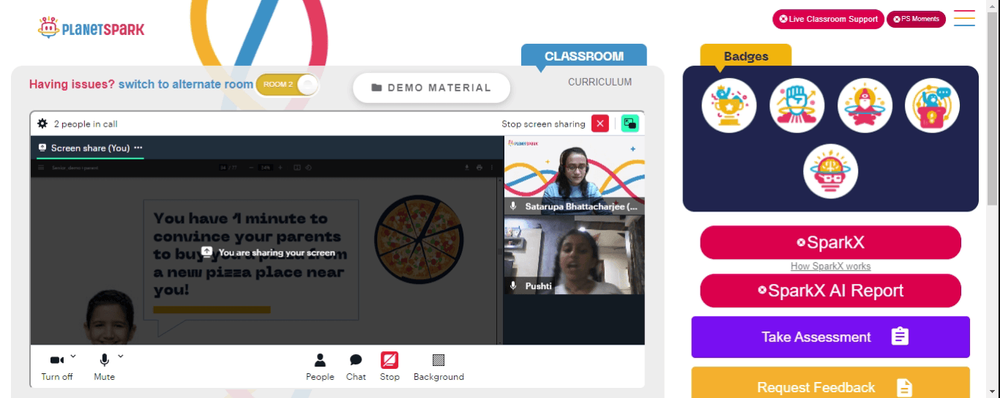
Task: Open the Chat panel
Action: 356,367
